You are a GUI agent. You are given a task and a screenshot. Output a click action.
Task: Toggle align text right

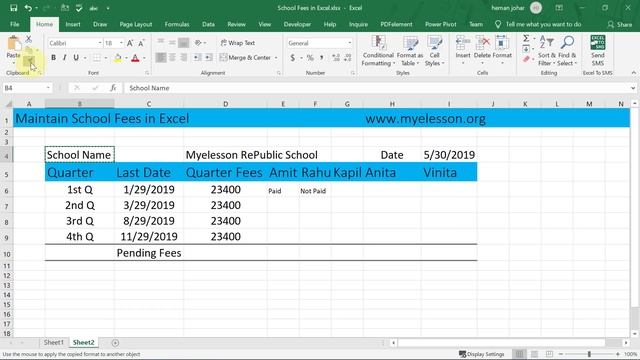(x=184, y=58)
